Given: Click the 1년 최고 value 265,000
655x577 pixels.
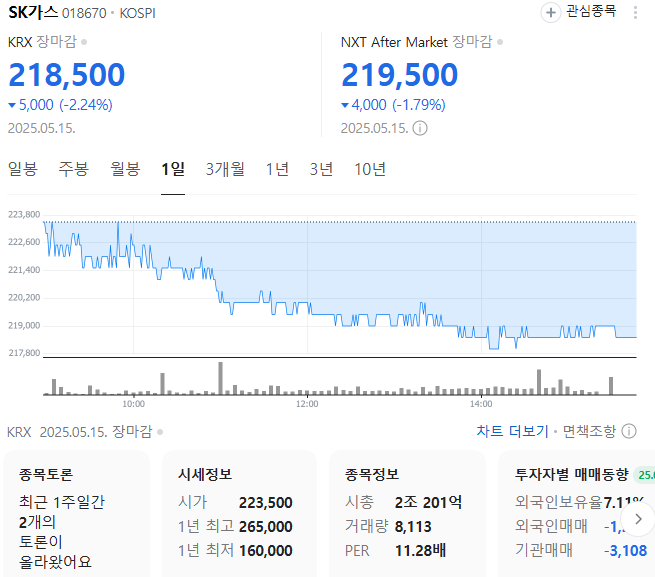Looking at the screenshot, I should (x=266, y=526).
